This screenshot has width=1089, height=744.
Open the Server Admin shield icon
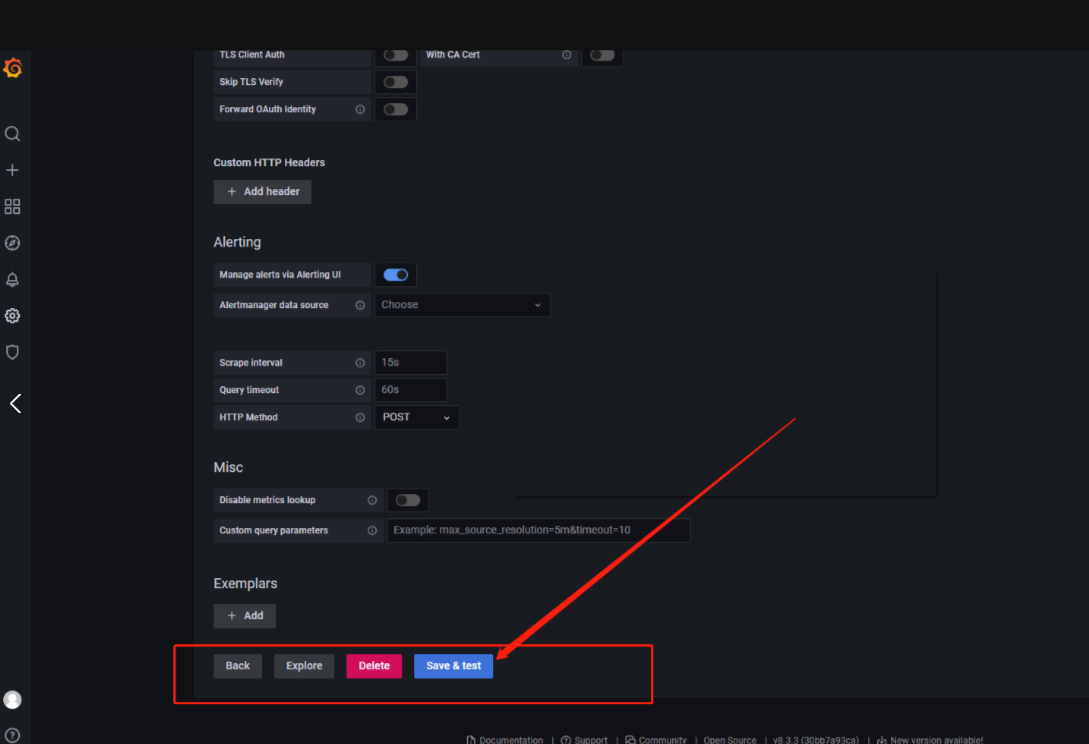click(x=13, y=352)
